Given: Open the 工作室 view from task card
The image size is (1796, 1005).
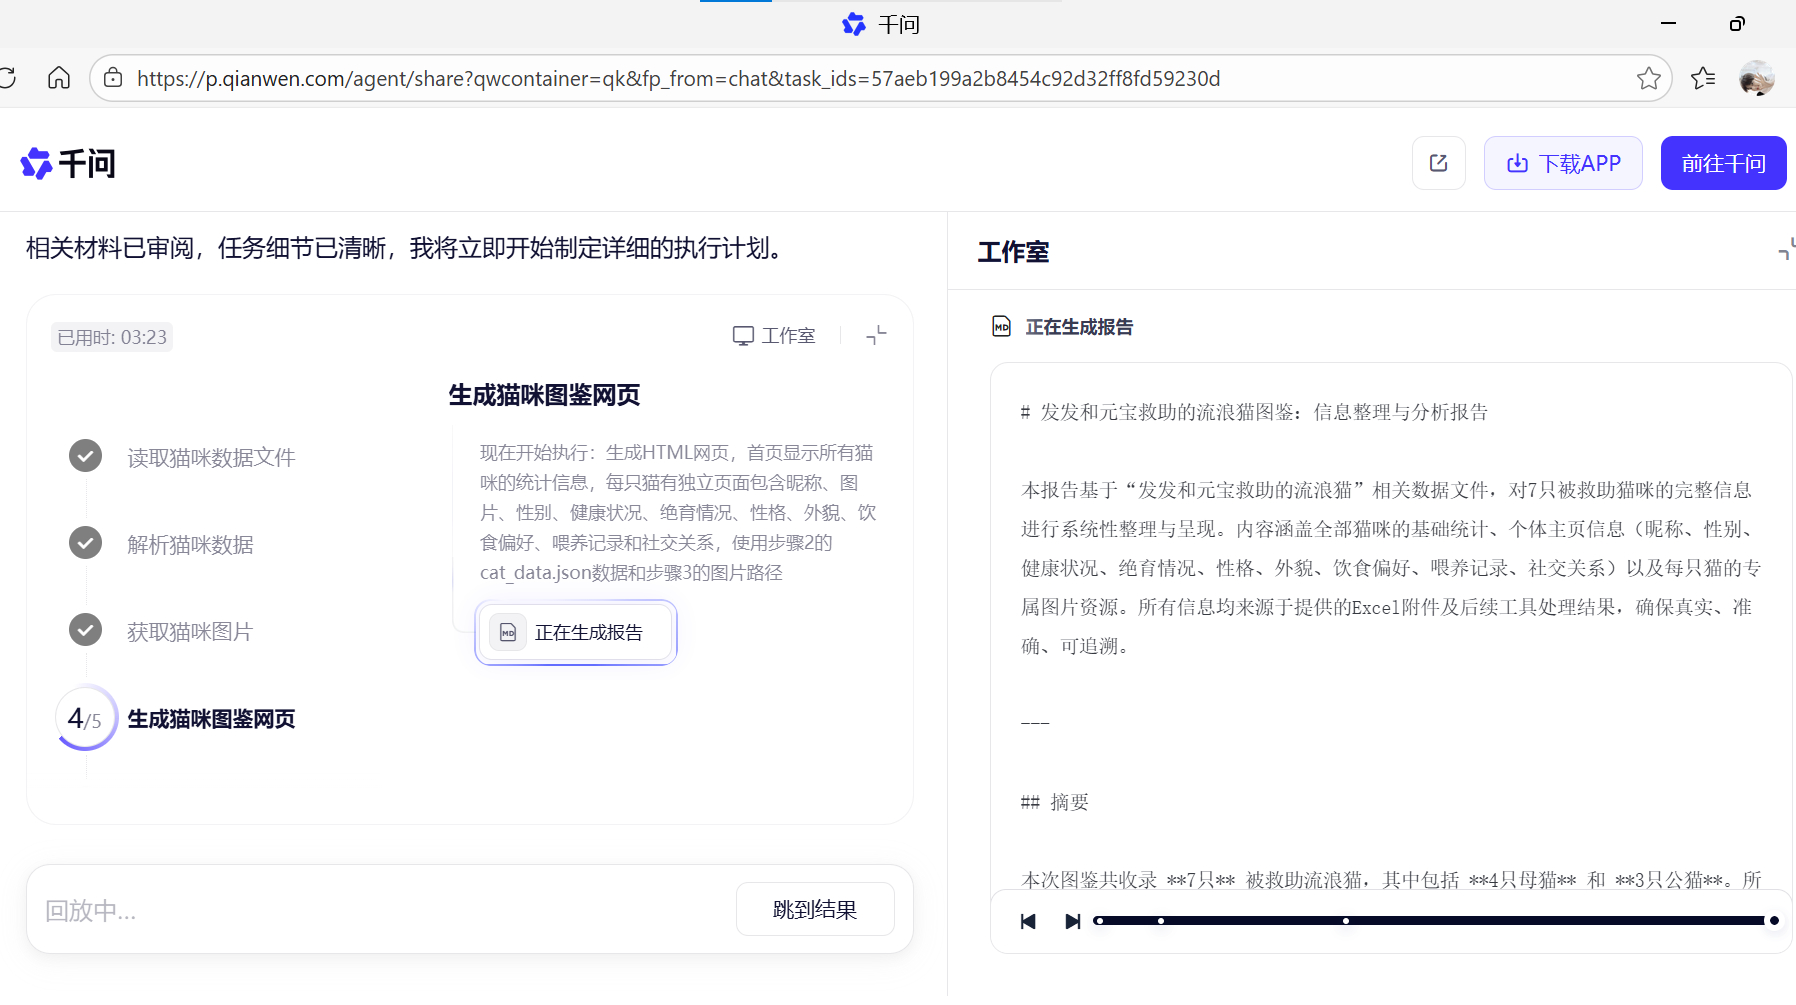Looking at the screenshot, I should 774,336.
